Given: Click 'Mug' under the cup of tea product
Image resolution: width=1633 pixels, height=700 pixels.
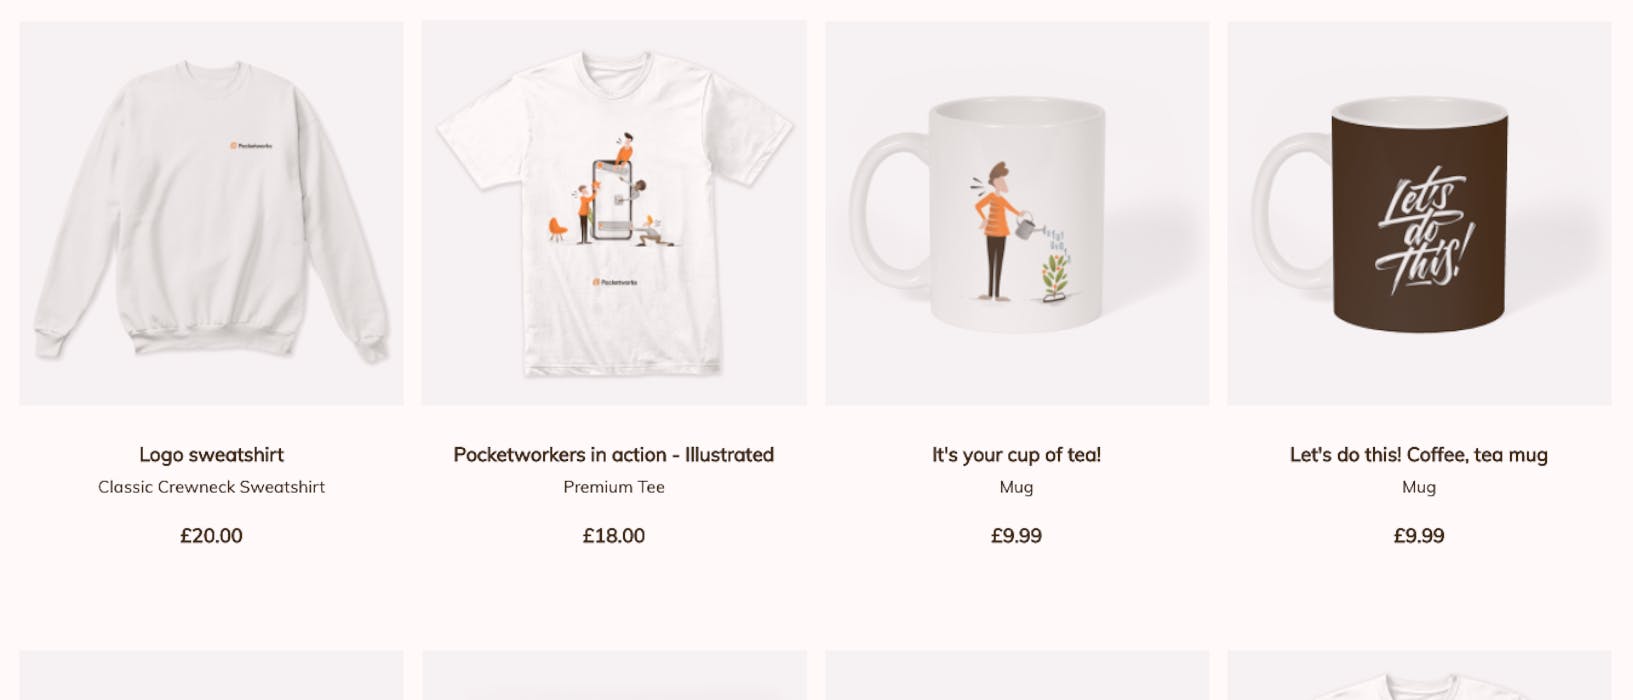Looking at the screenshot, I should pyautogui.click(x=1015, y=487).
